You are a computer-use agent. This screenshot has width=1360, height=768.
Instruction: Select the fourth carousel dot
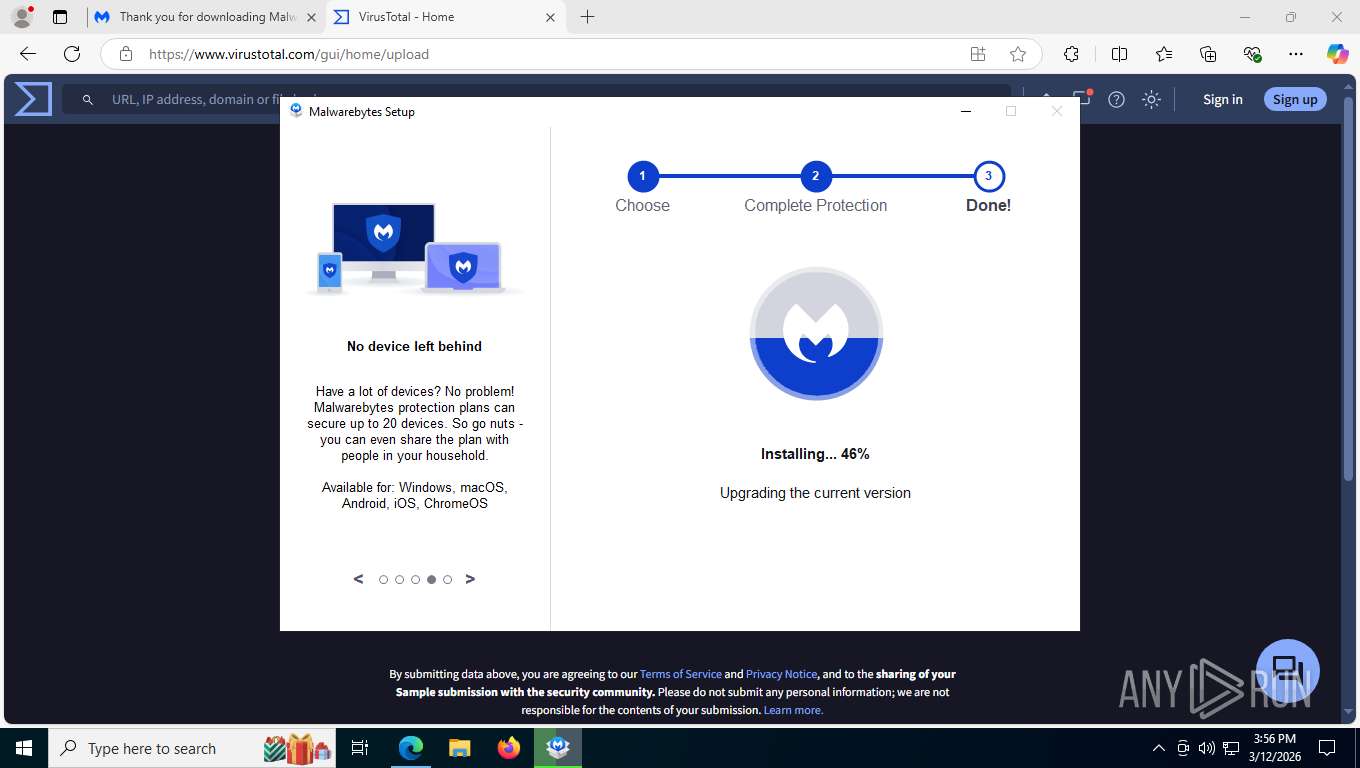[431, 580]
